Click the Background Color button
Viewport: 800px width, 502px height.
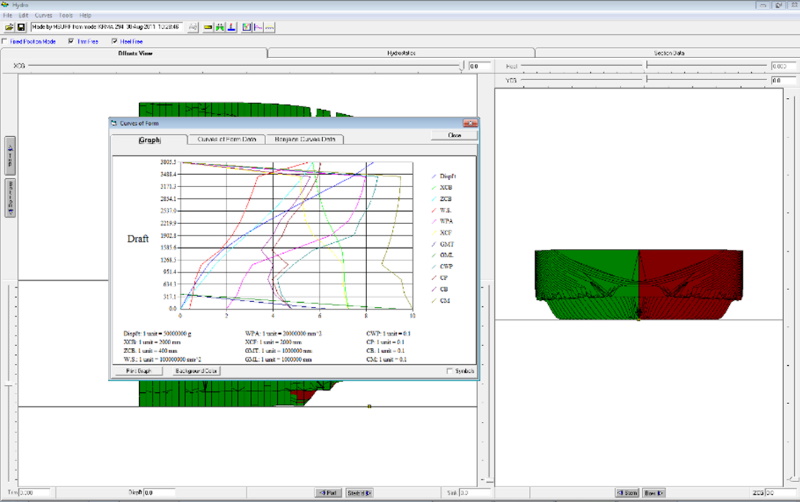(196, 371)
